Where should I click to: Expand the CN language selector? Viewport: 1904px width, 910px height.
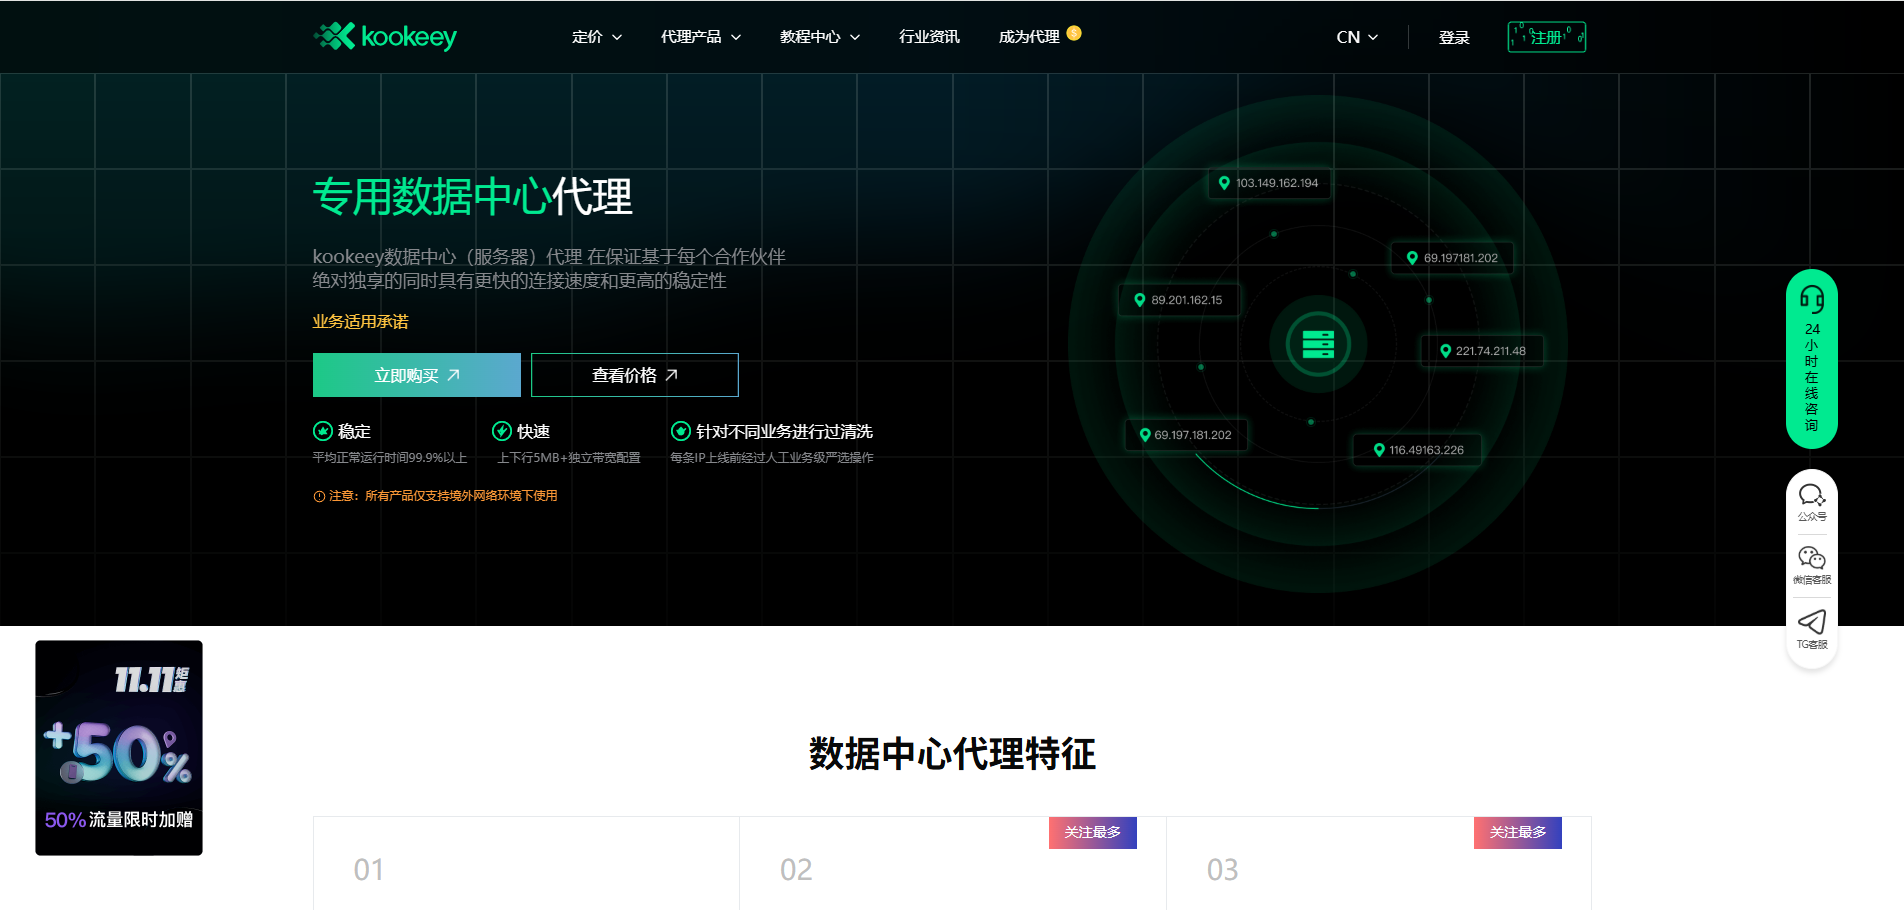tap(1355, 36)
